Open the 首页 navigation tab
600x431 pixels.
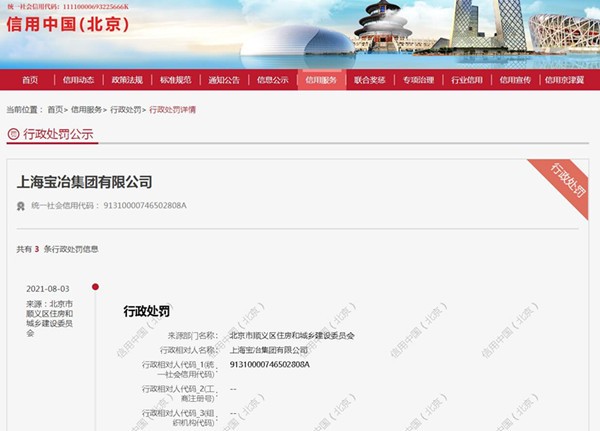30,80
